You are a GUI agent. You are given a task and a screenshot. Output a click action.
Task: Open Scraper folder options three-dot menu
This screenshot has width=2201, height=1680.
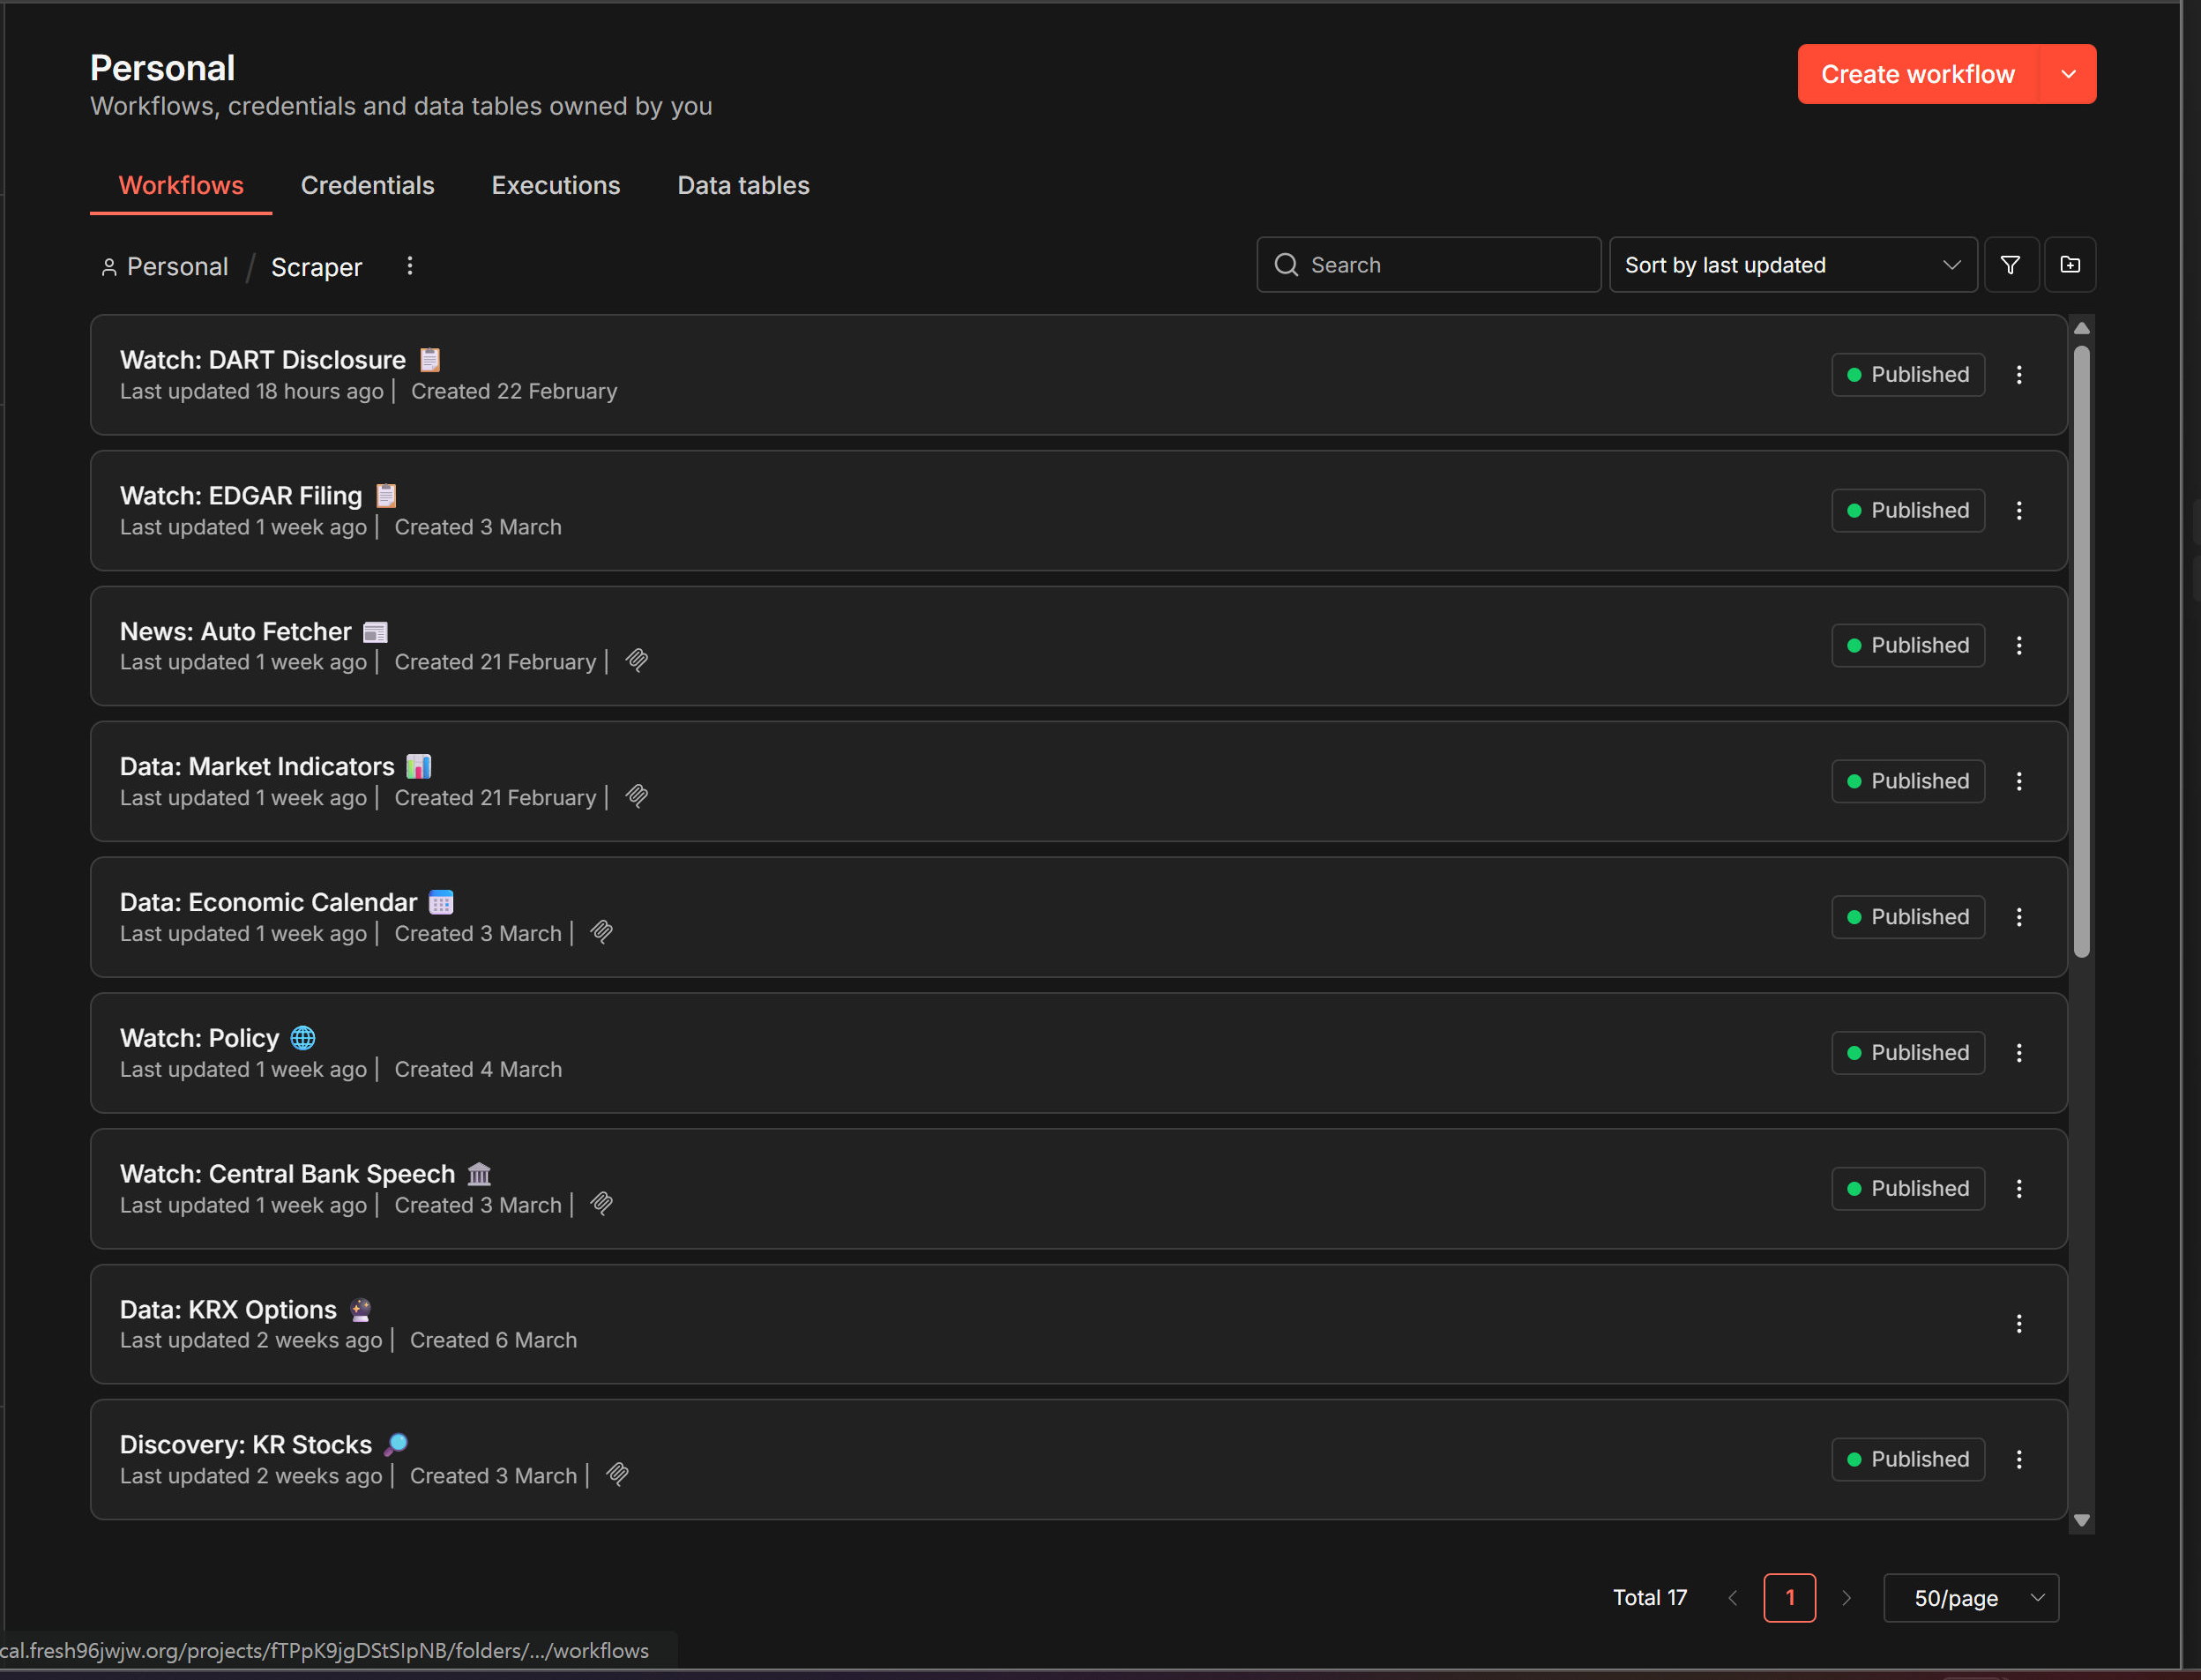[409, 266]
